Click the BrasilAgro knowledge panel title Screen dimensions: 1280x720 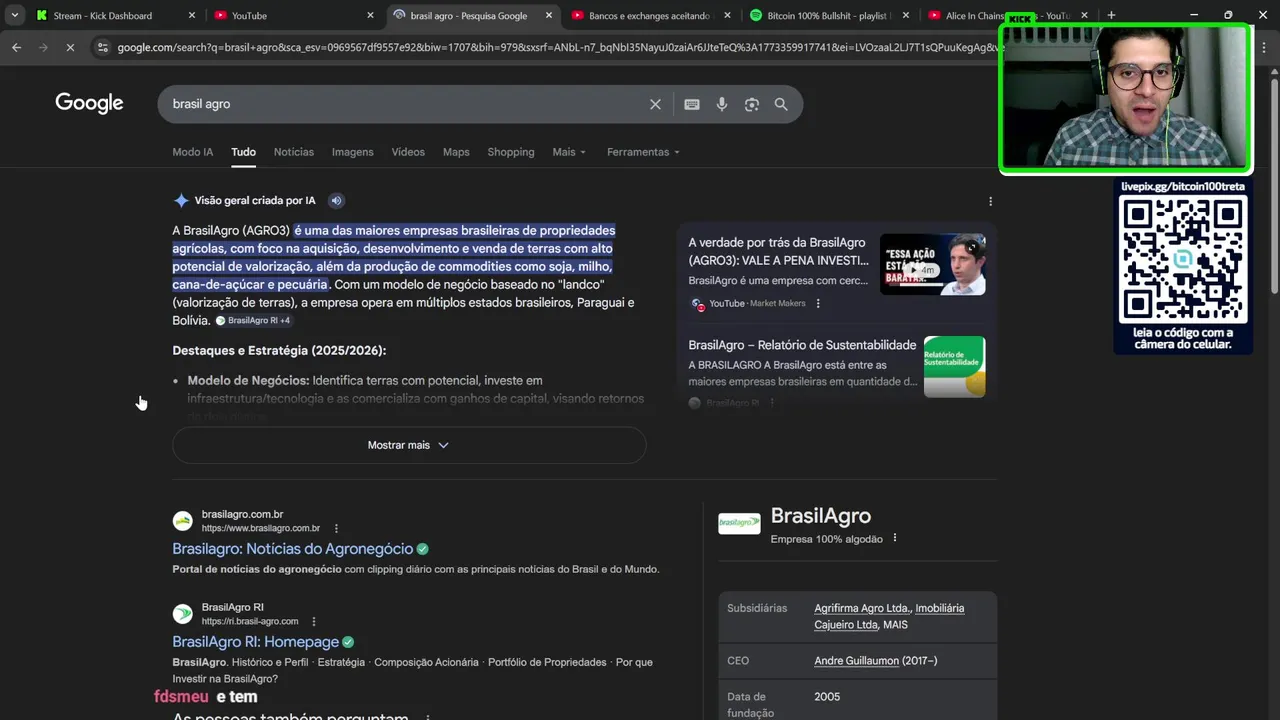820,516
